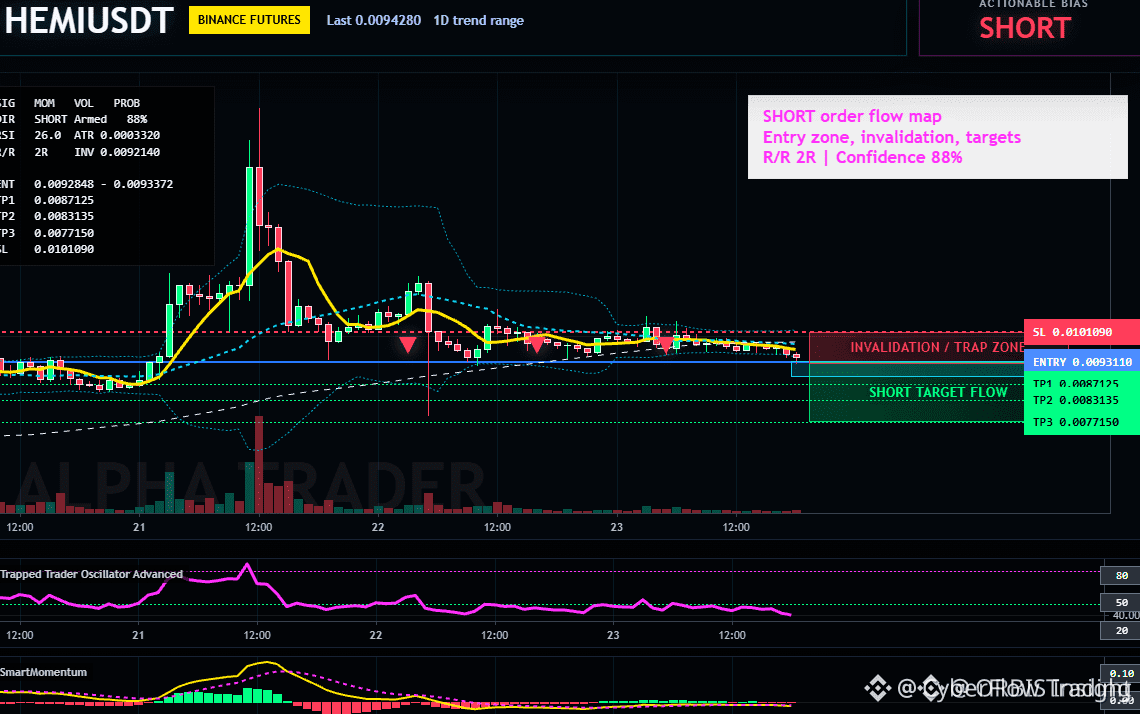This screenshot has height=714, width=1140.
Task: Click the 80 level on oscillator scale
Action: coord(1122,575)
